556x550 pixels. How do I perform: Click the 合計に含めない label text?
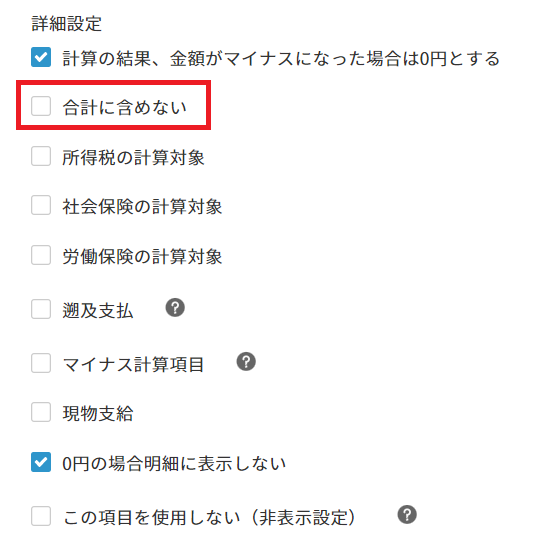coord(124,107)
